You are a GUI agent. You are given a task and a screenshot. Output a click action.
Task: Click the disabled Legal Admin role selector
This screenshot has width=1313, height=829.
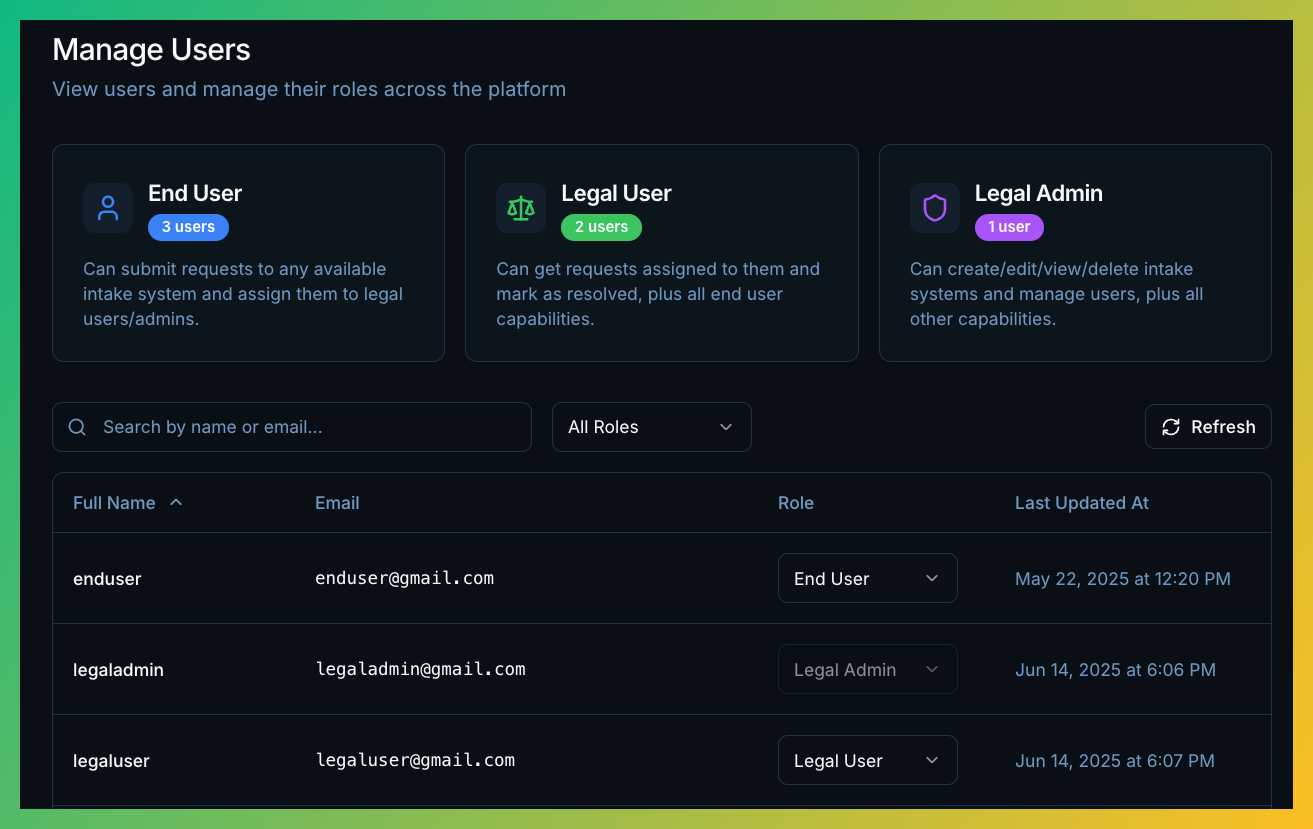(x=867, y=669)
